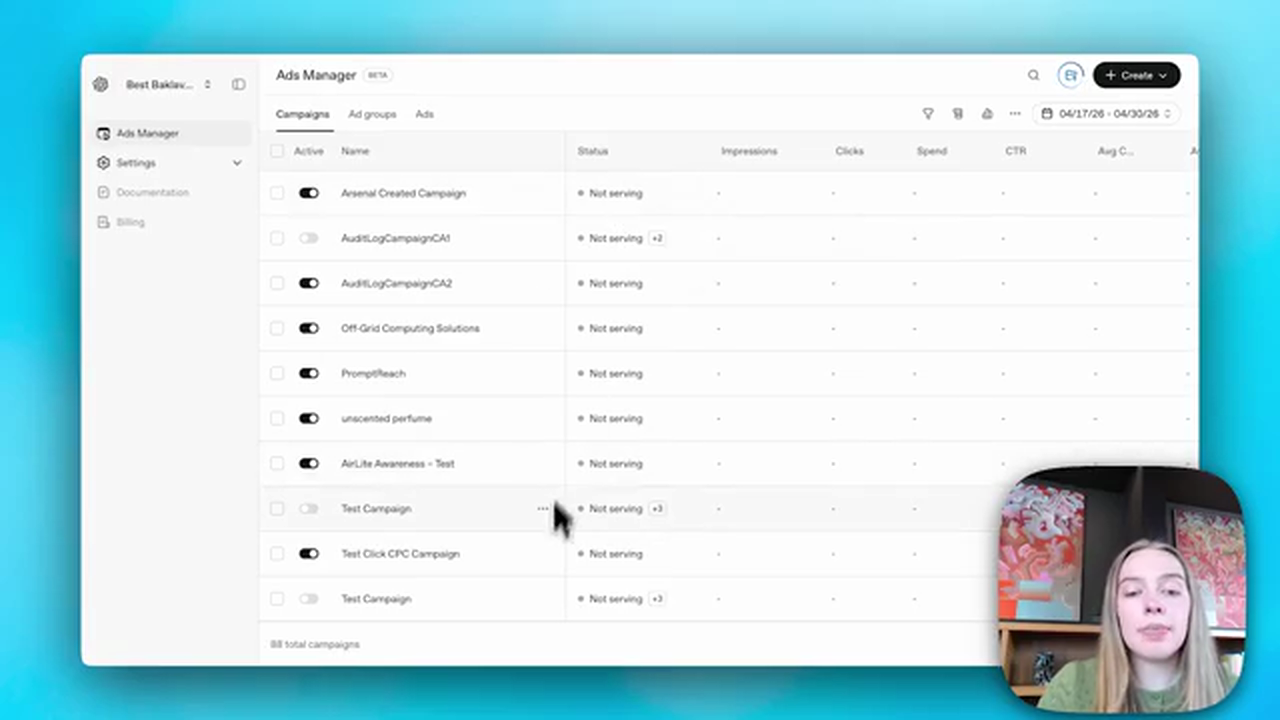Click the toolbar icon left of the three-dots menu
This screenshot has width=1280, height=720.
(x=986, y=114)
